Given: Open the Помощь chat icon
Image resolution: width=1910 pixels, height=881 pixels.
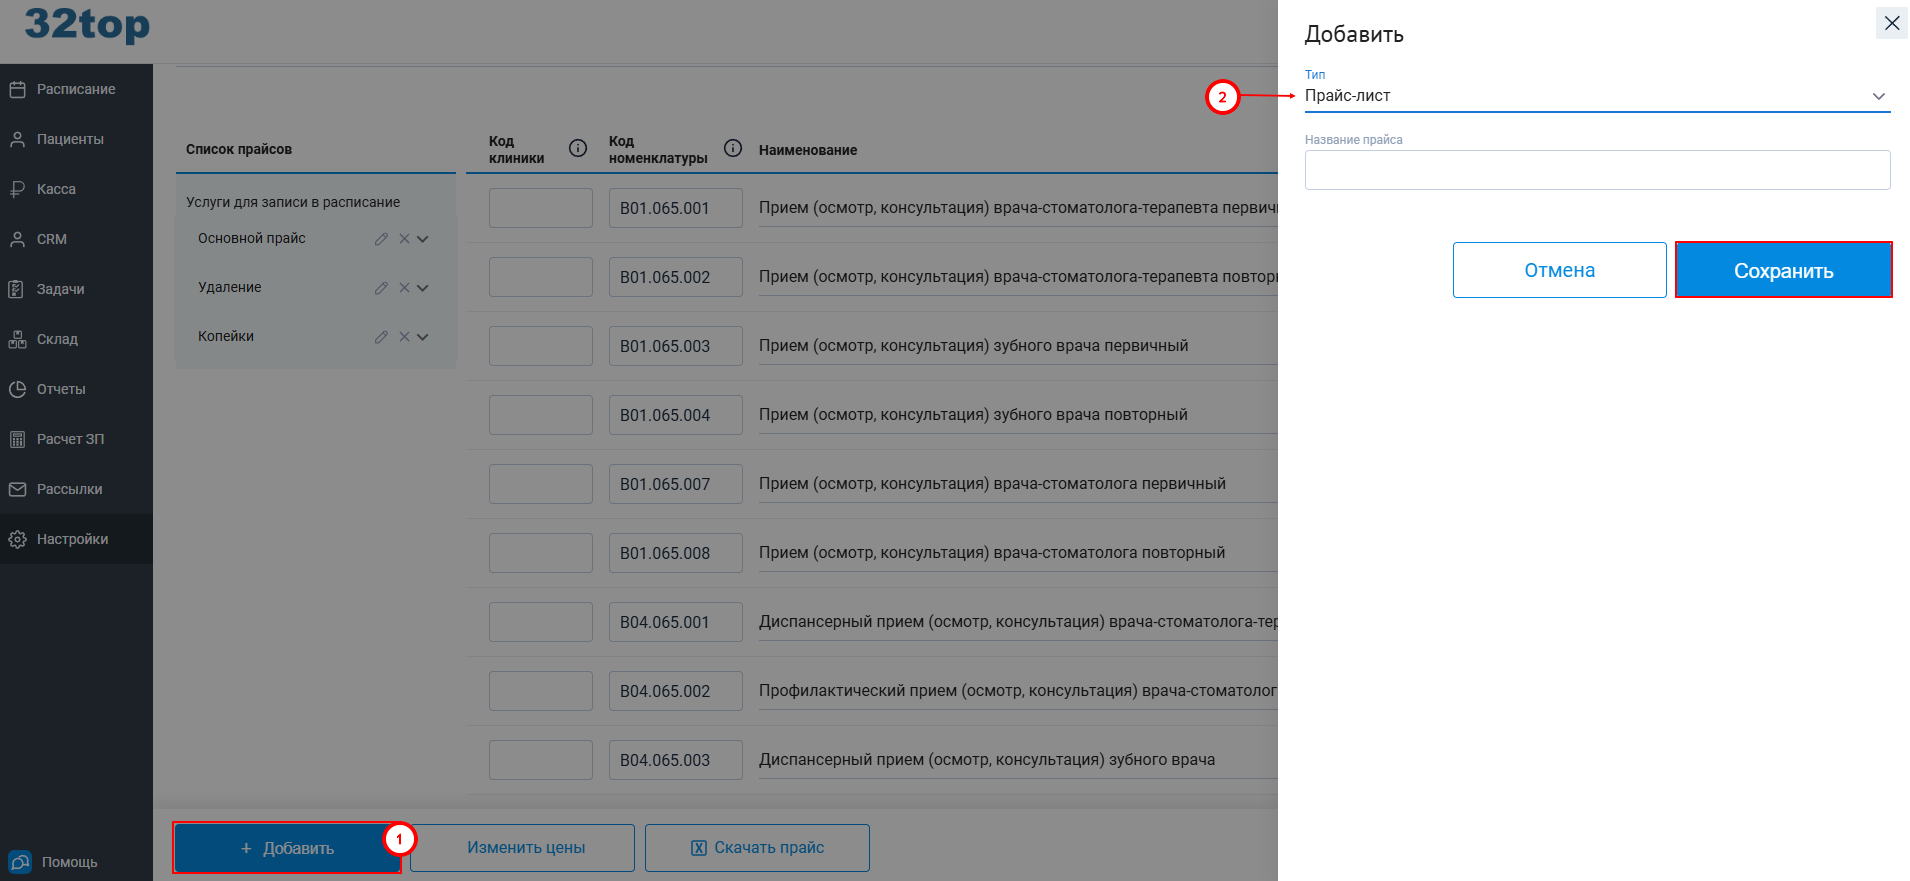Looking at the screenshot, I should pyautogui.click(x=20, y=862).
